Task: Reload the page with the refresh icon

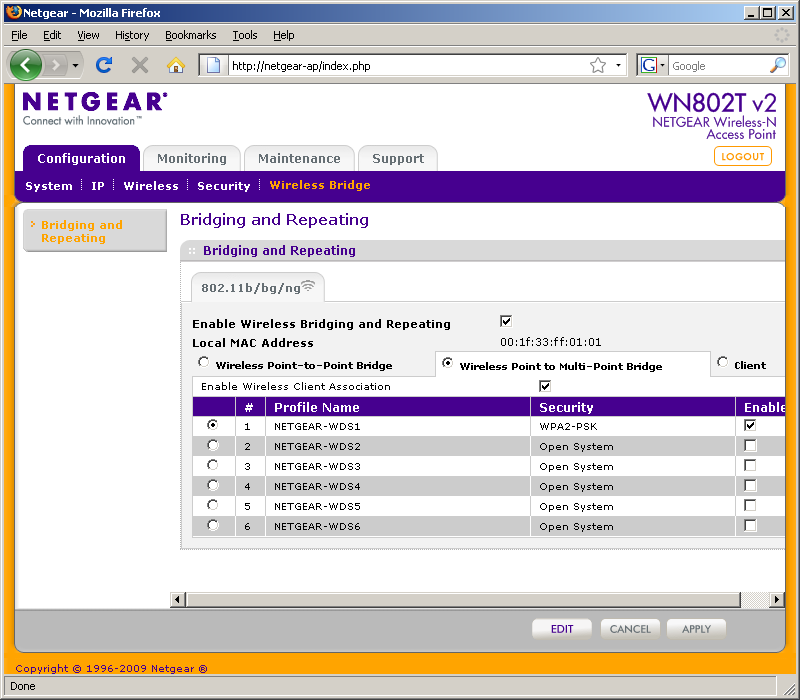Action: coord(103,65)
